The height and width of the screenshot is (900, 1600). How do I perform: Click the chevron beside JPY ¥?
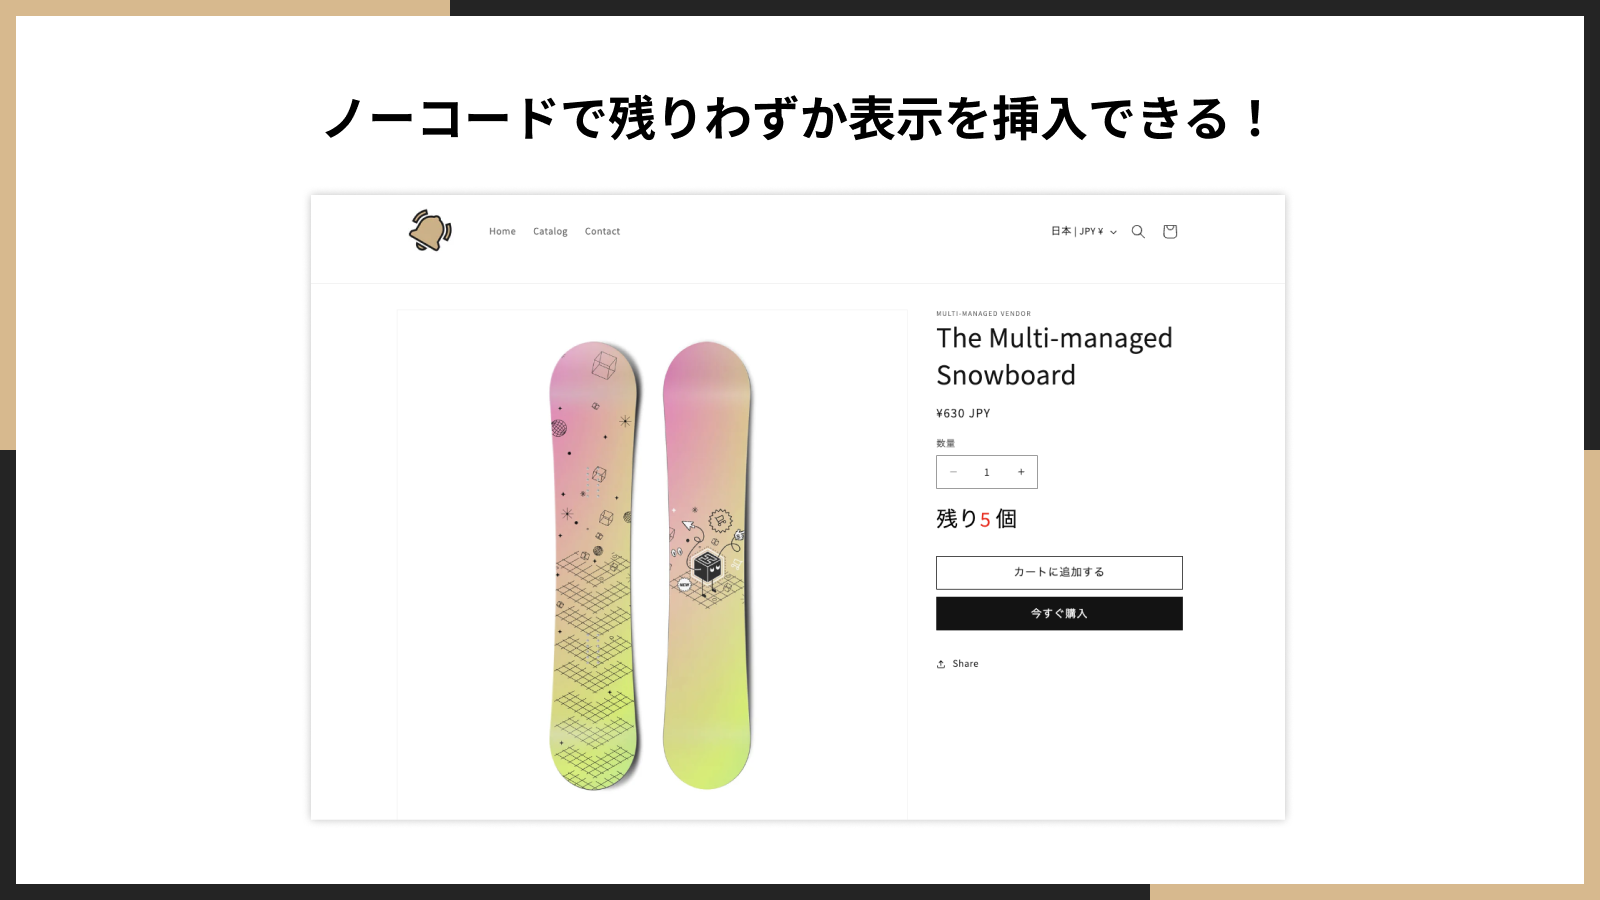1113,232
